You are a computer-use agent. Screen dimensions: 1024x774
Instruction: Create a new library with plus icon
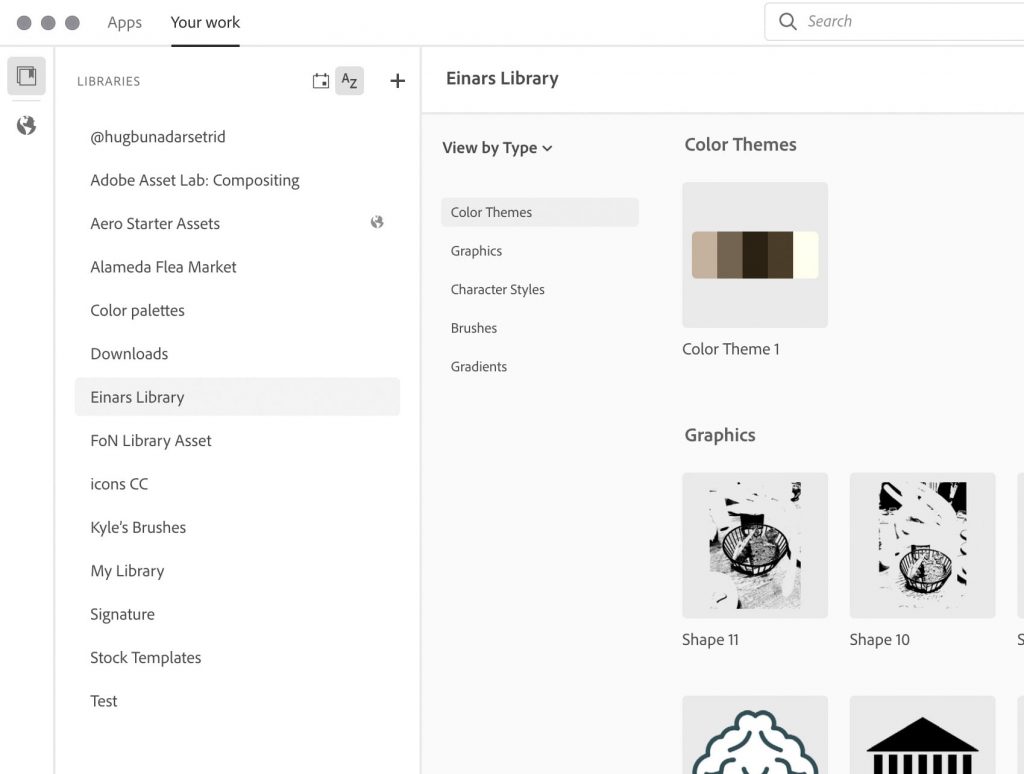click(397, 81)
